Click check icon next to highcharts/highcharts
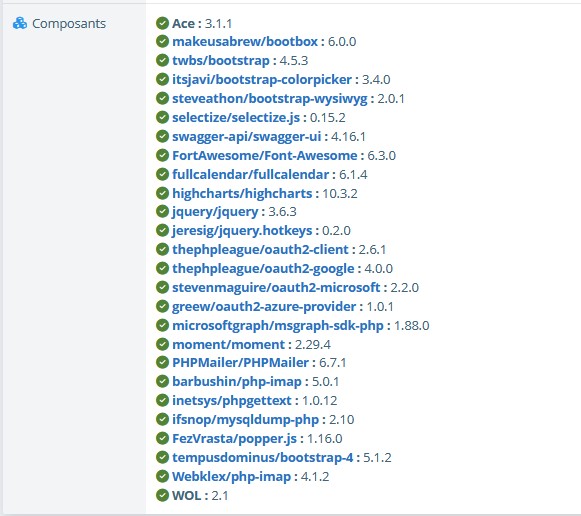This screenshot has width=581, height=516. [162, 193]
